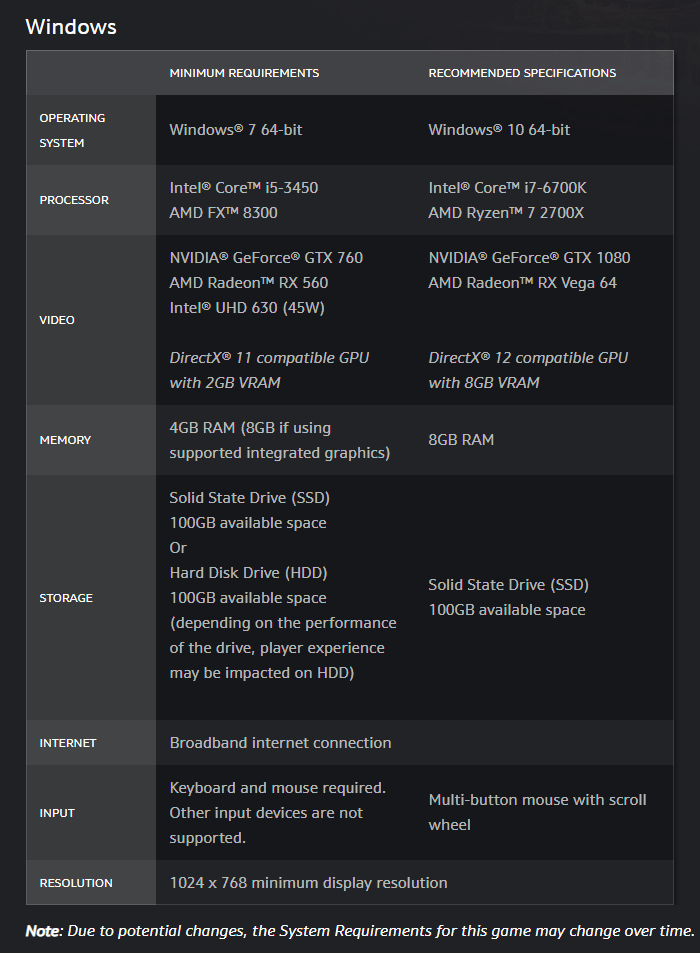Click the AMD Ryzen 7 2700X text

(506, 213)
